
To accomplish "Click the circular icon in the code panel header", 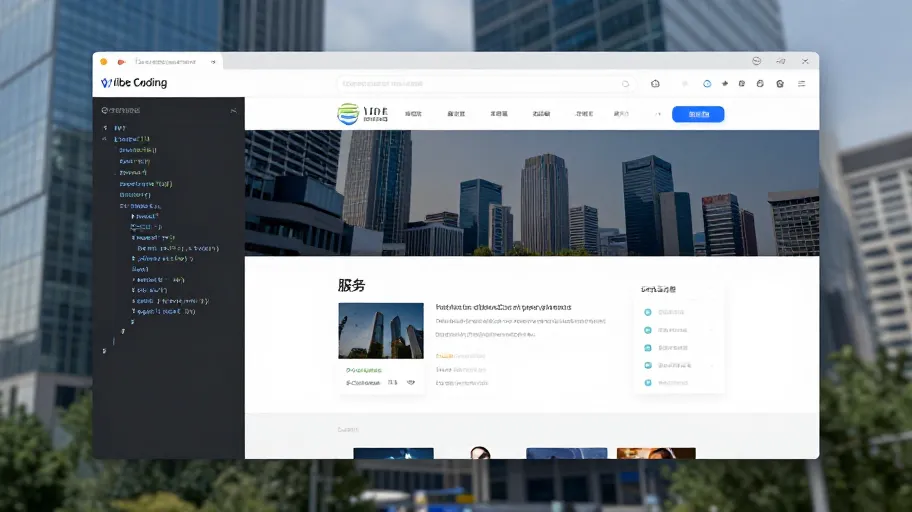I will coord(105,110).
